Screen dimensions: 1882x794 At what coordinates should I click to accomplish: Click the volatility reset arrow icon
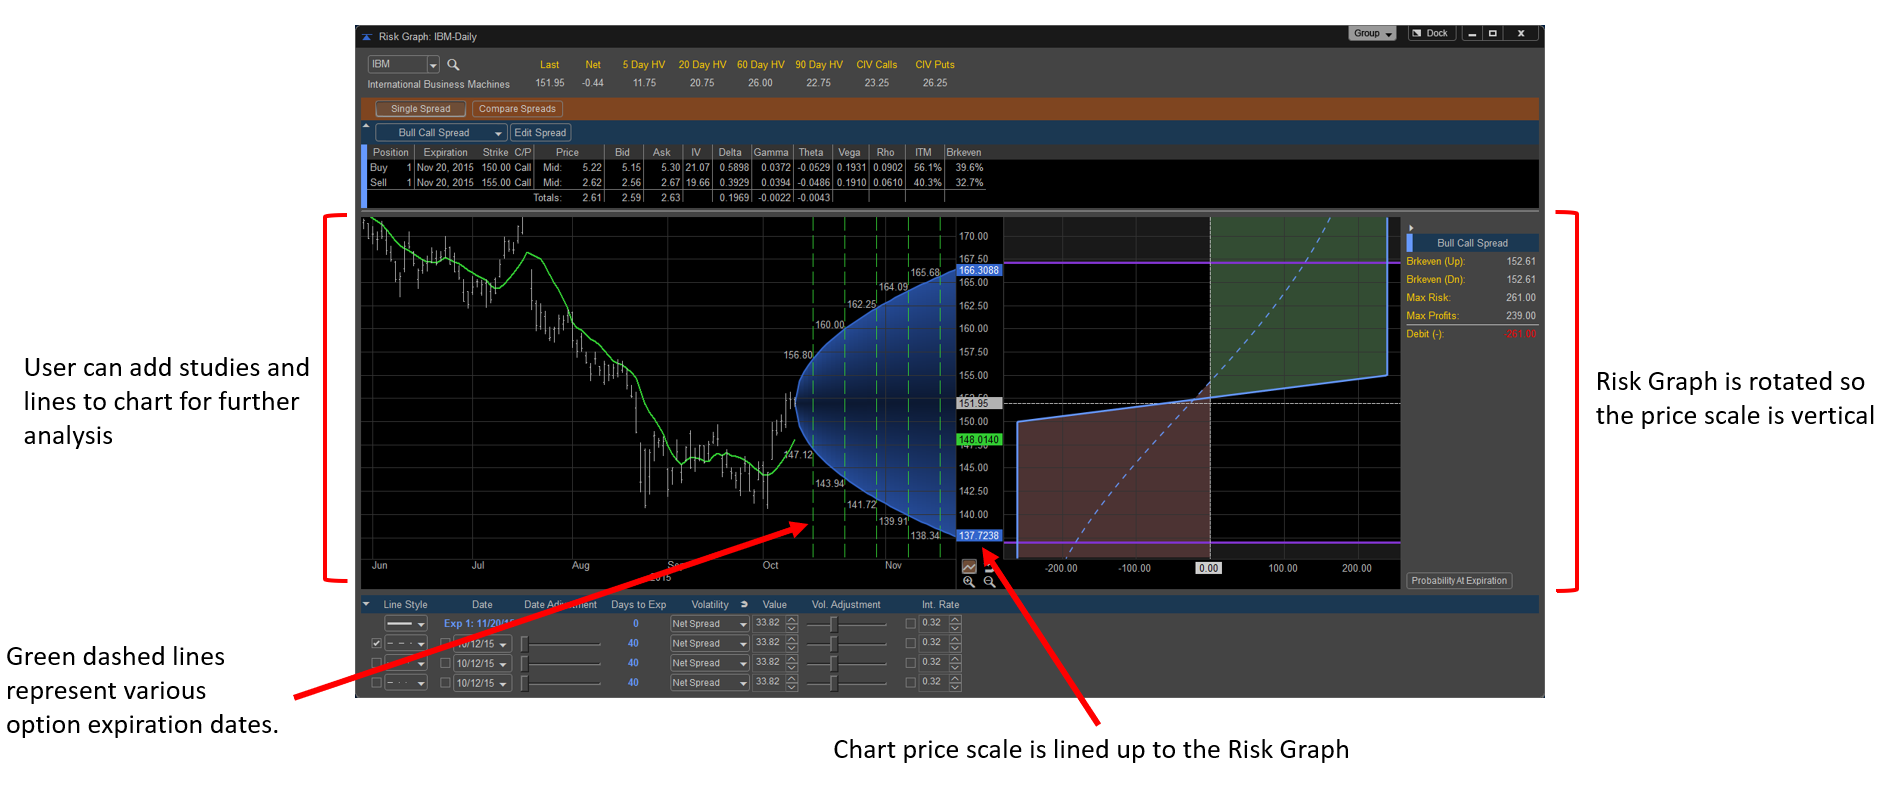pos(744,604)
